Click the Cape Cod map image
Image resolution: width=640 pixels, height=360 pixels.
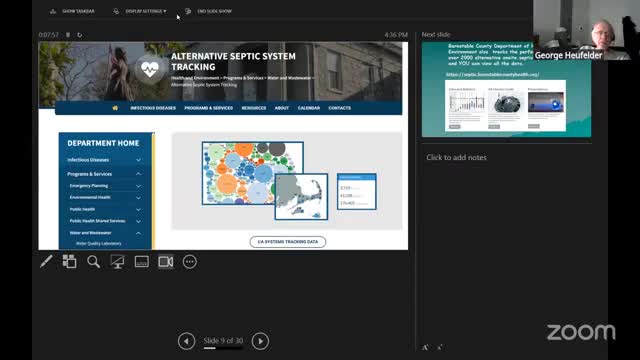[301, 196]
